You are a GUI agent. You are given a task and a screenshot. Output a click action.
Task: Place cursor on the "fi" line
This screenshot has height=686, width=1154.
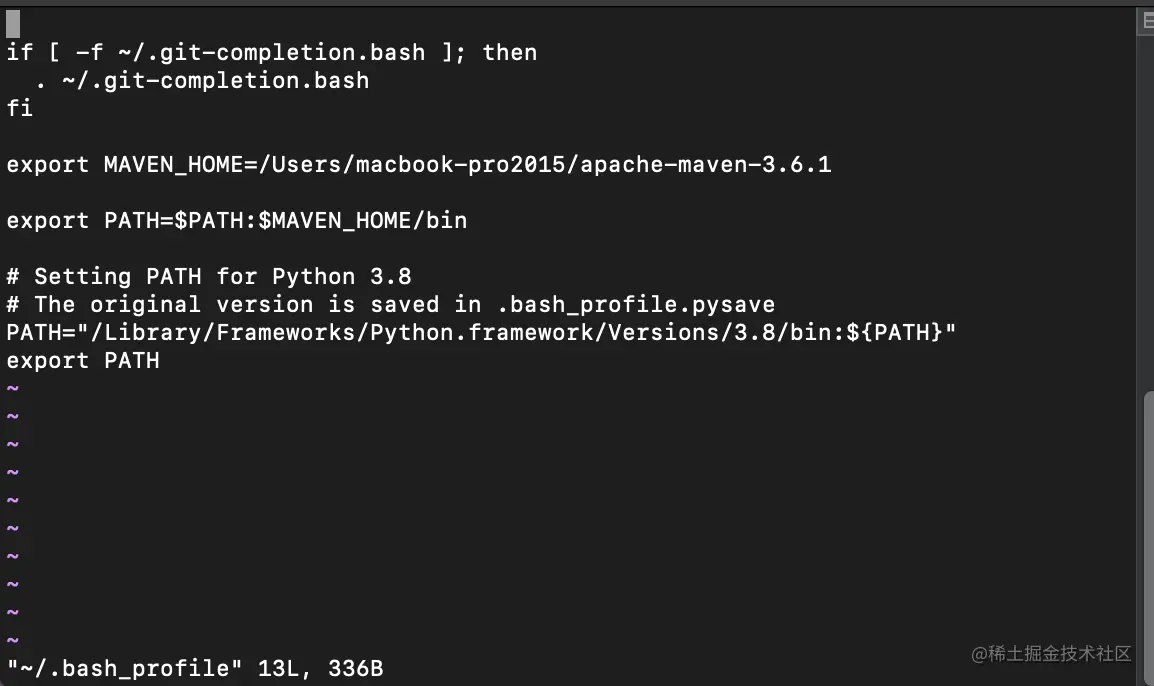click(20, 108)
